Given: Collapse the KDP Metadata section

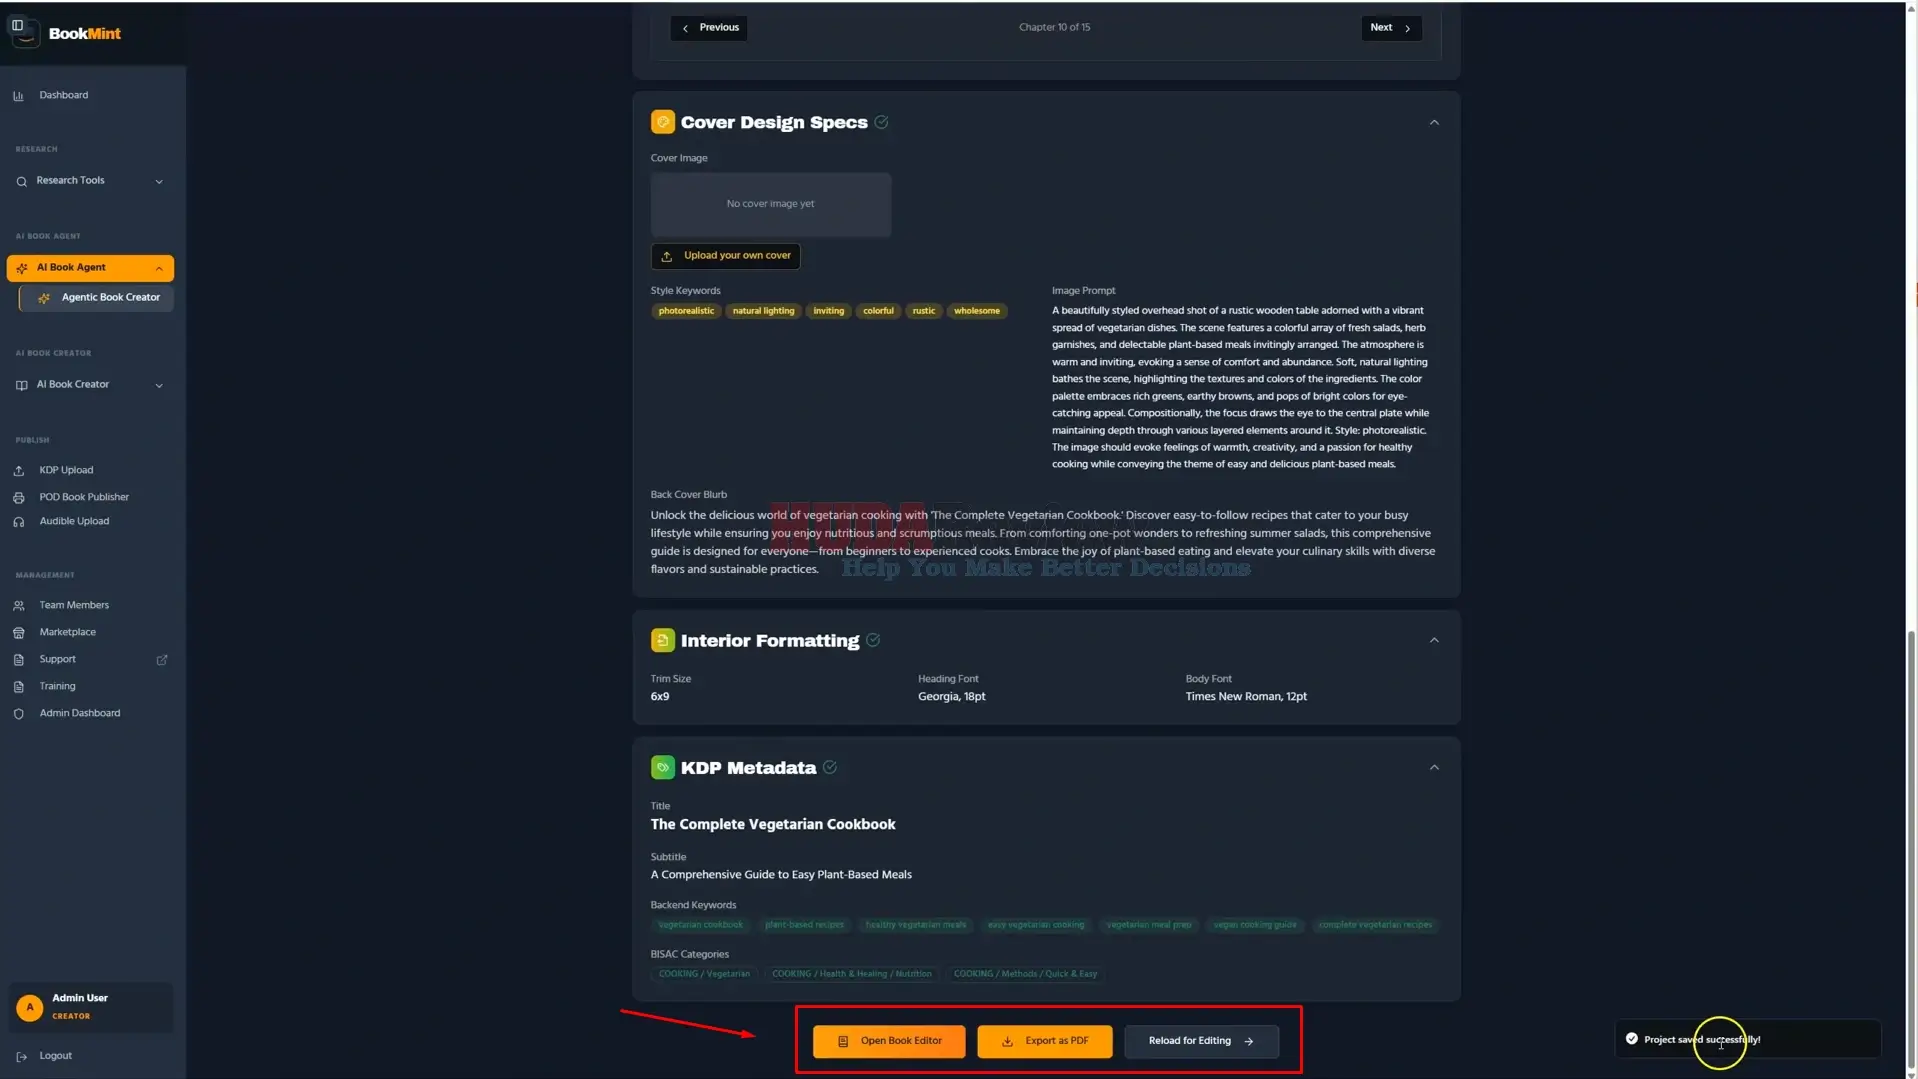Looking at the screenshot, I should coord(1434,768).
